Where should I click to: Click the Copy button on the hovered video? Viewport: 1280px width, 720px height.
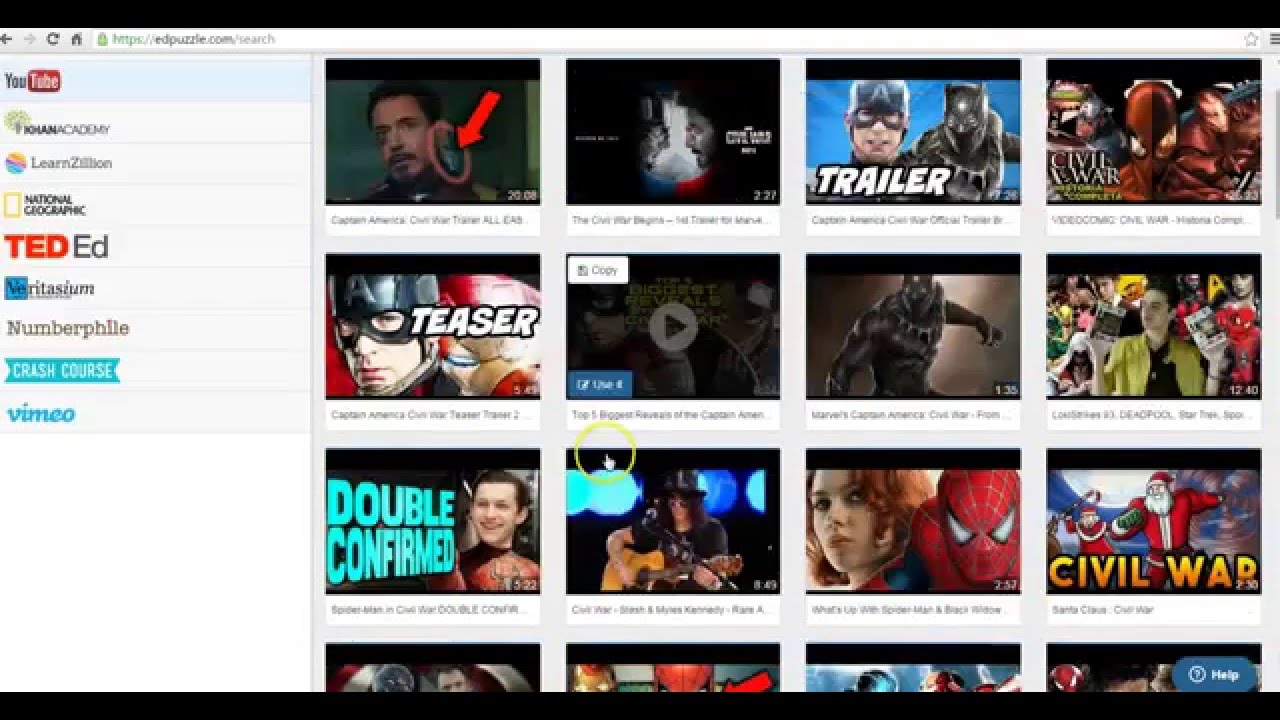[x=597, y=270]
